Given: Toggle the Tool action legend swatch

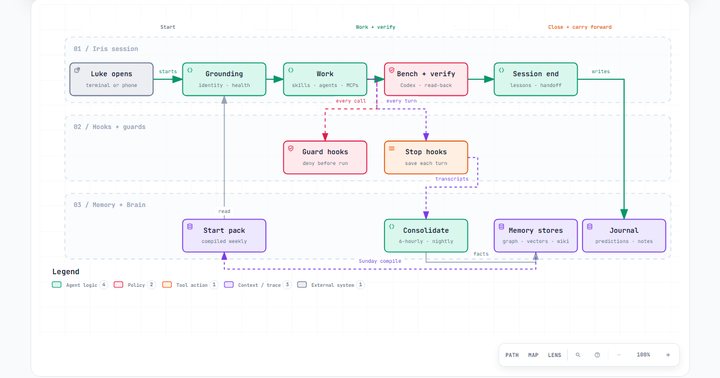Looking at the screenshot, I should pyautogui.click(x=167, y=285).
